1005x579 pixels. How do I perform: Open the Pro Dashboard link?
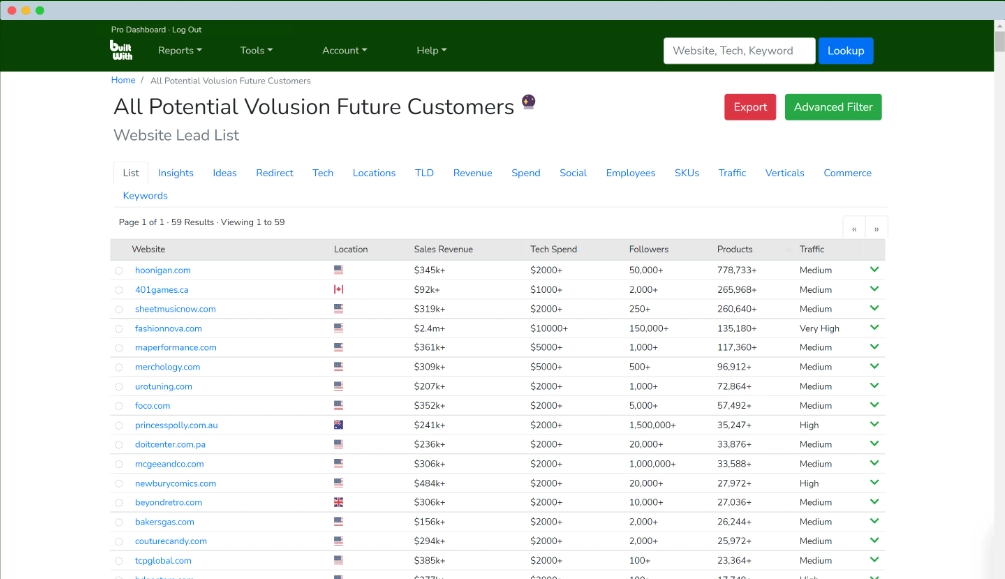[138, 29]
